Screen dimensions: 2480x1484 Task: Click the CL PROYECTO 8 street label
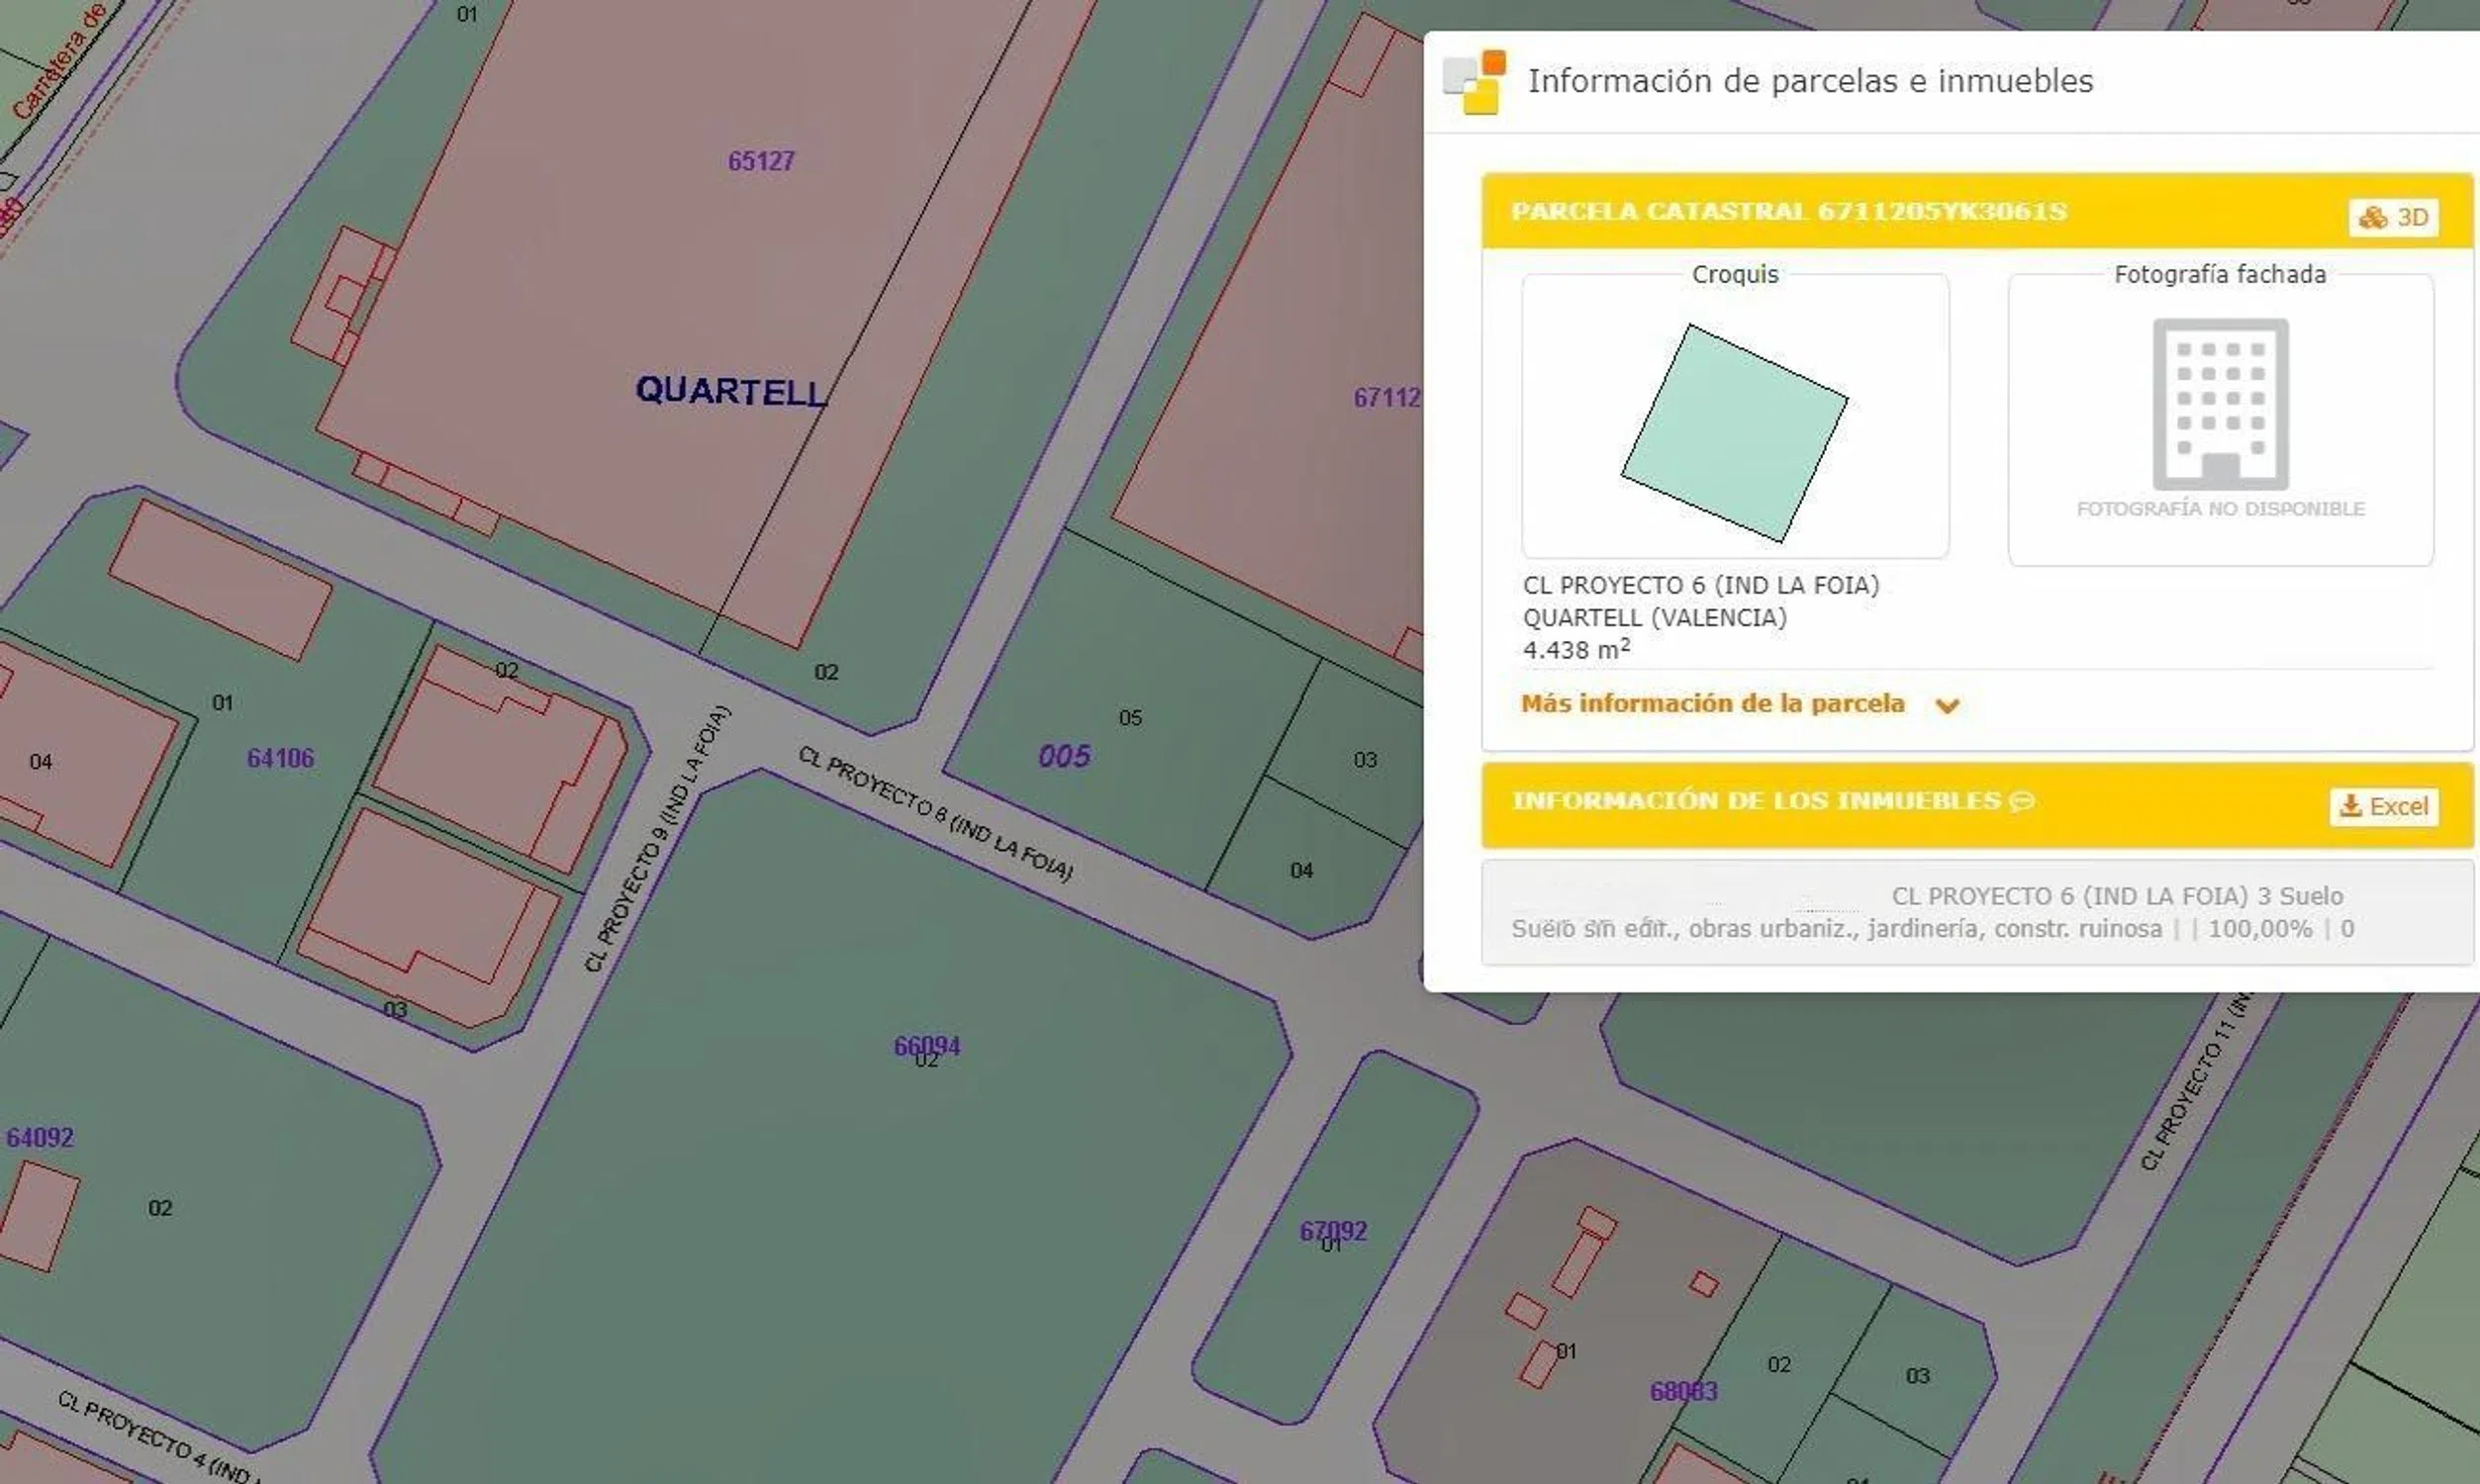[934, 814]
